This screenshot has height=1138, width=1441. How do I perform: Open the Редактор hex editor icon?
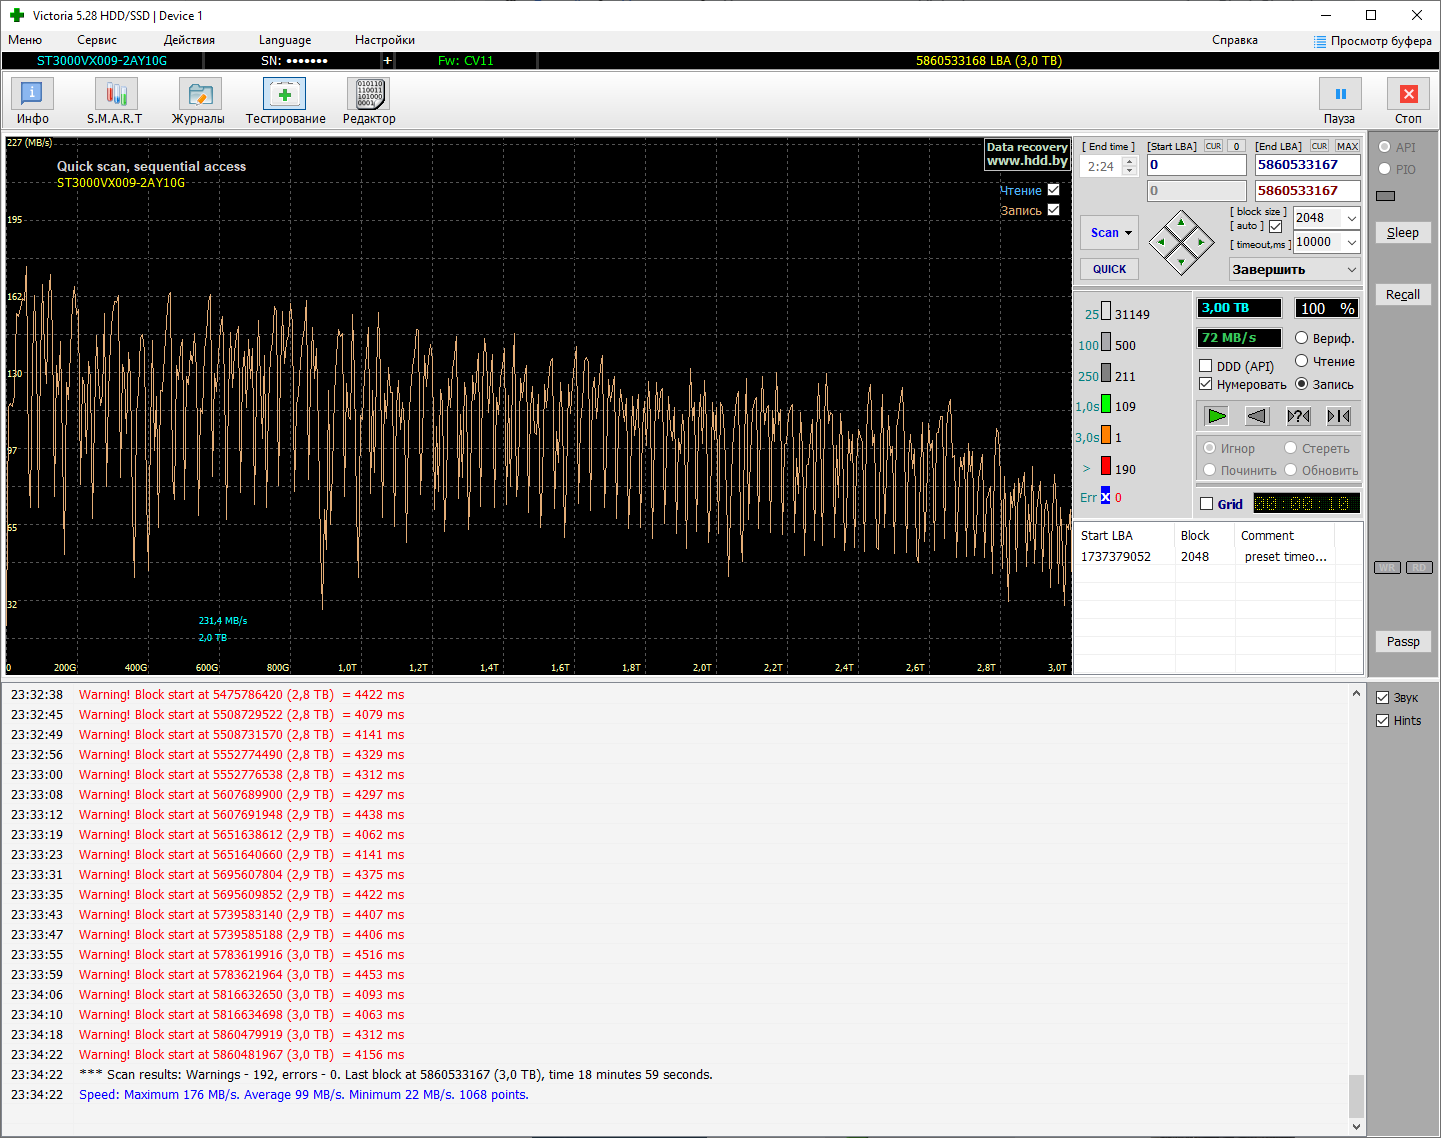[369, 95]
